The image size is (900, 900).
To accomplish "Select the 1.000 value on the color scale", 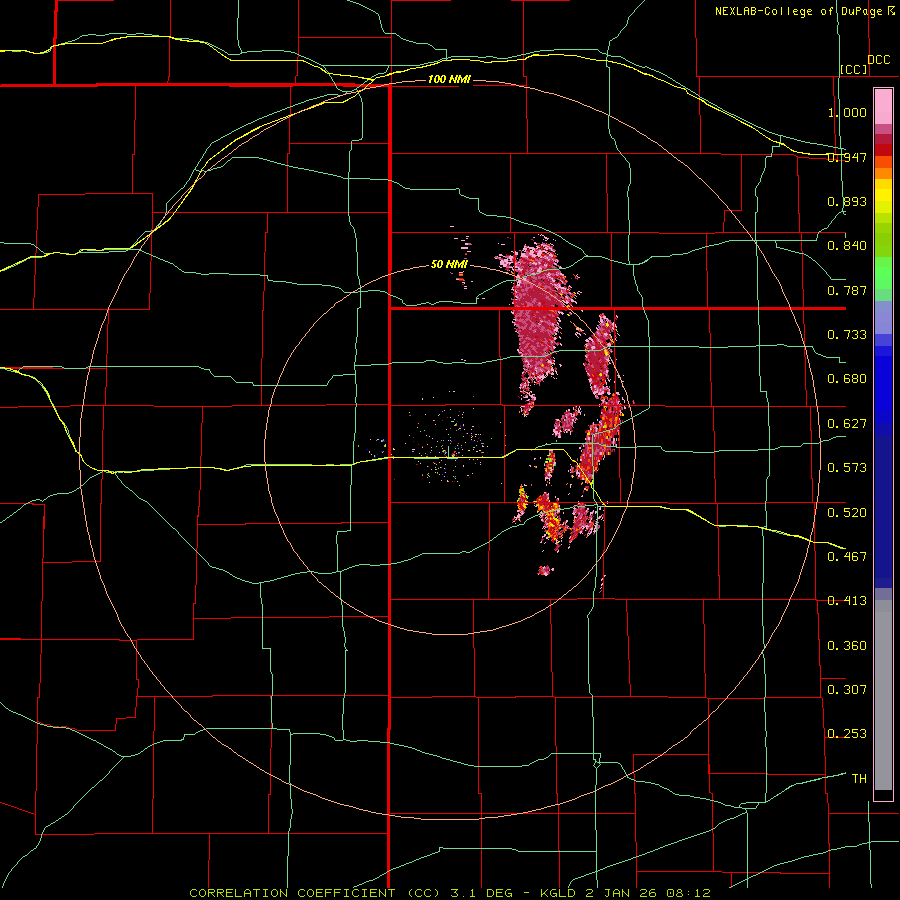I will tap(847, 112).
